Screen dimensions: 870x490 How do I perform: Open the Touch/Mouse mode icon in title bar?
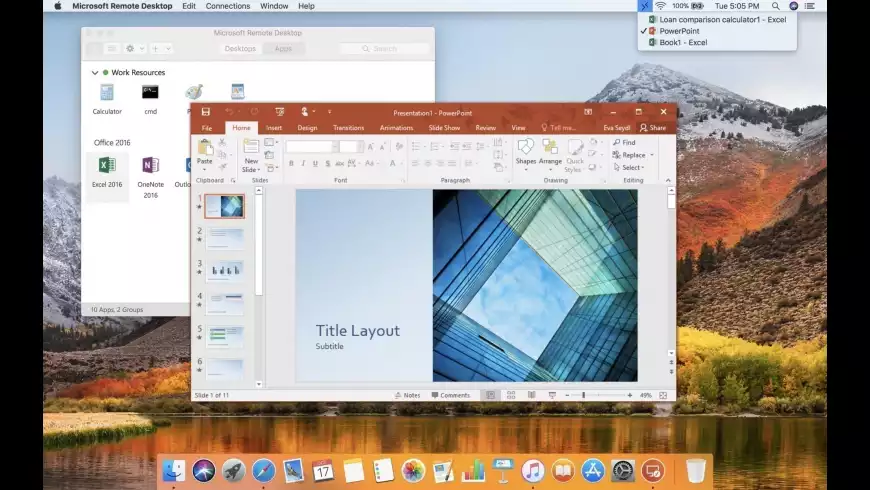click(x=305, y=112)
